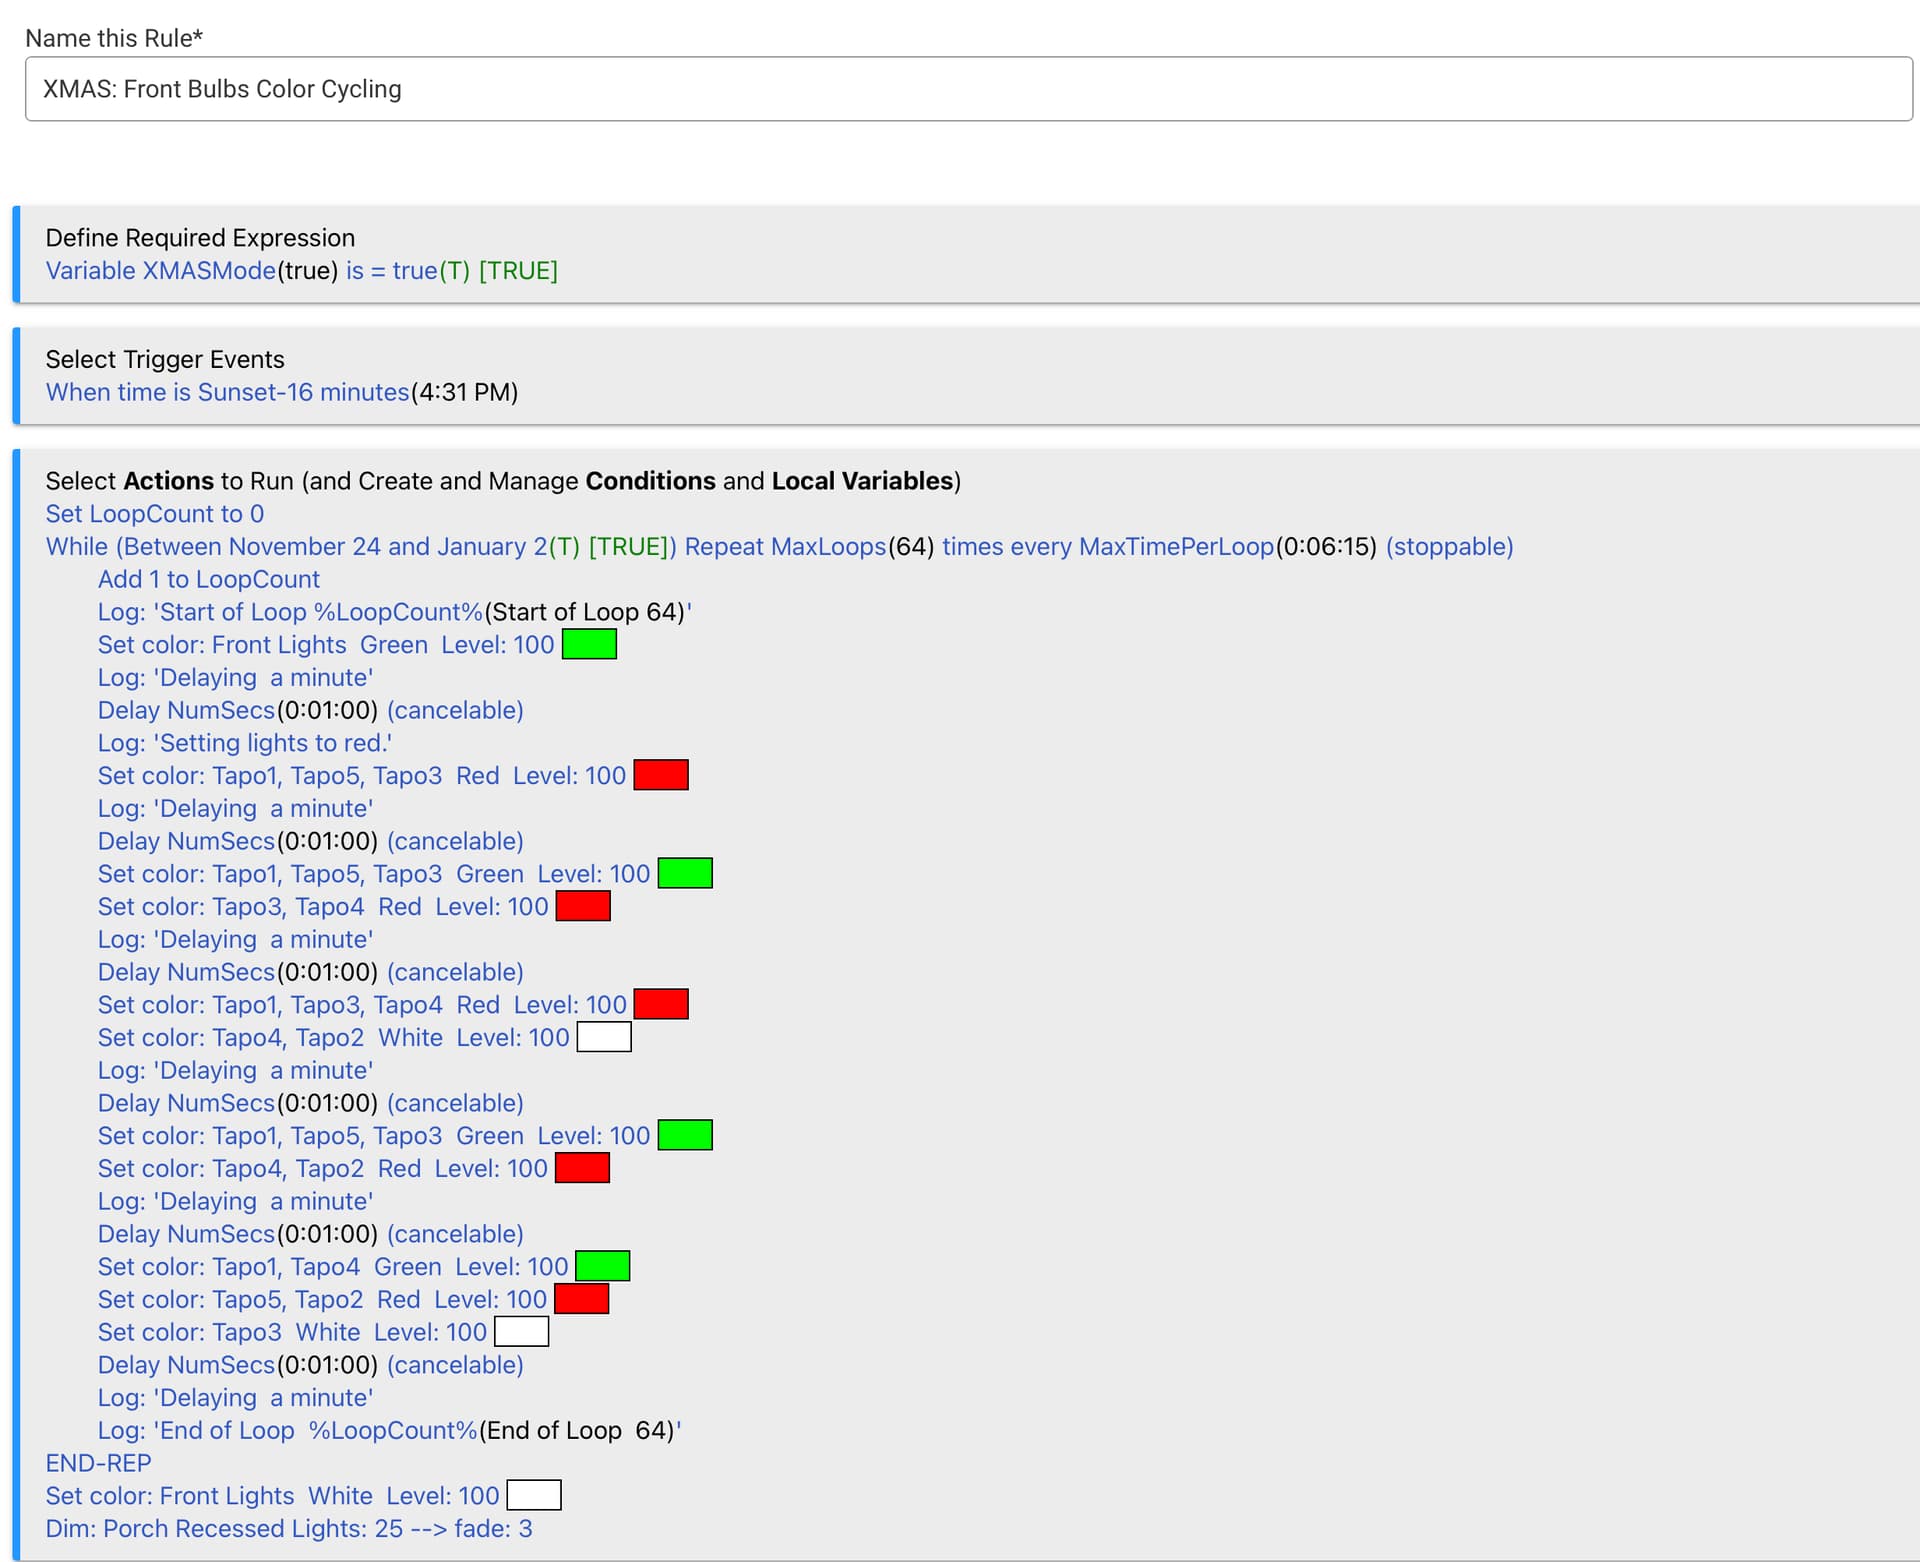Viewport: 1920px width, 1562px height.
Task: Click the red swatch beside Tapo1, Tapo3, Tapo4 Red
Action: pyautogui.click(x=661, y=1005)
